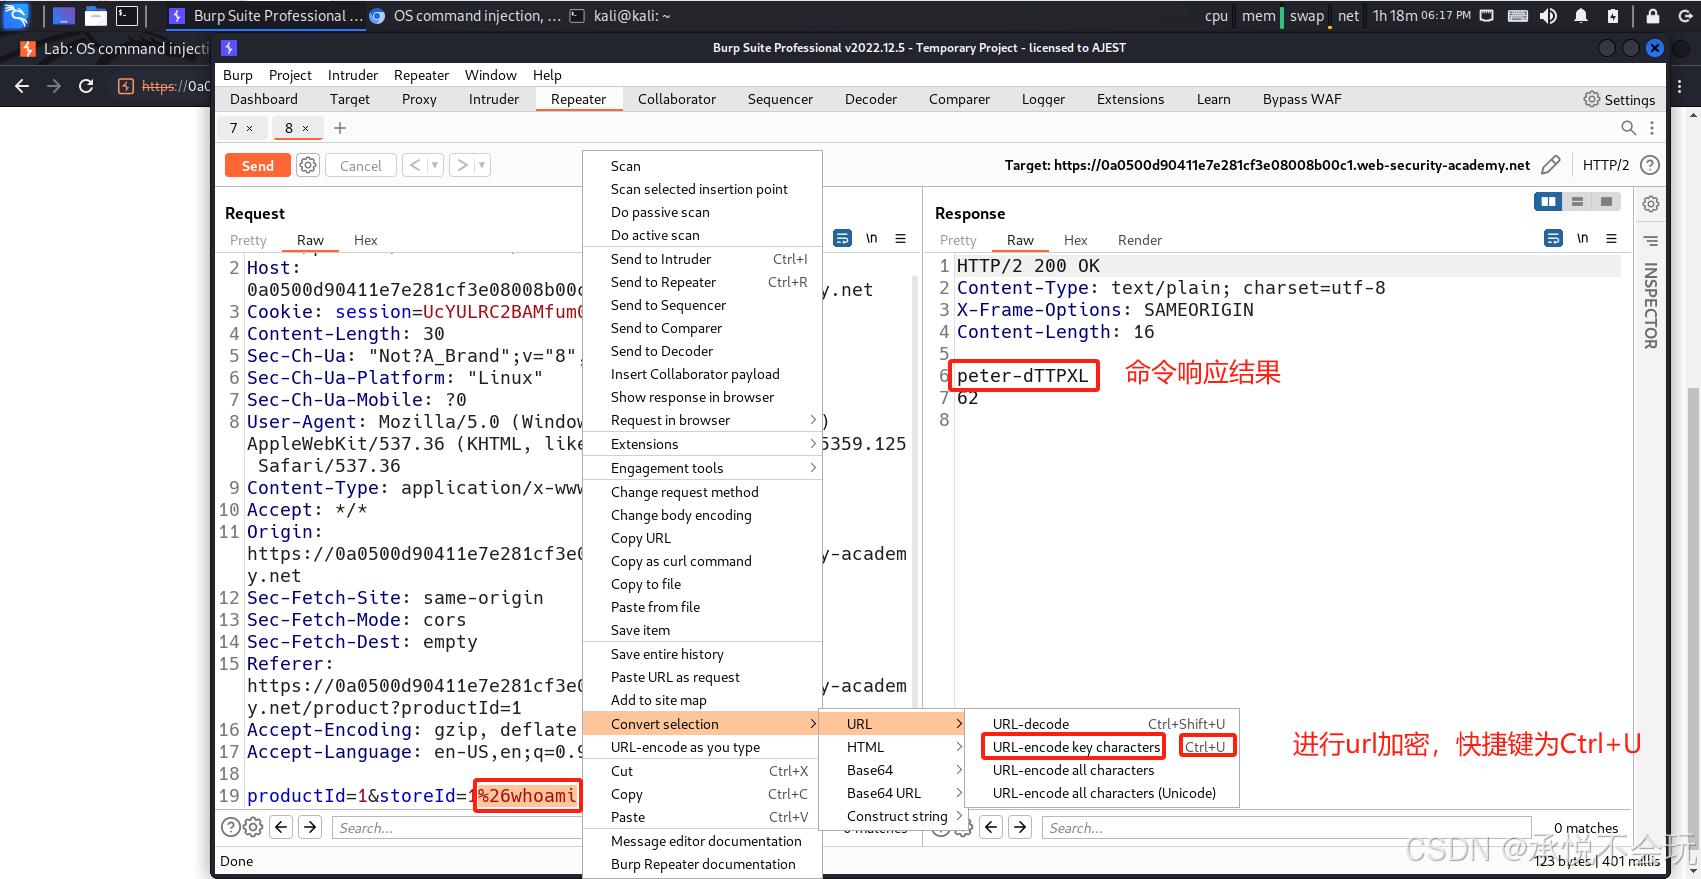Close Repeater tab 7
The height and width of the screenshot is (879, 1701).
coord(250,128)
